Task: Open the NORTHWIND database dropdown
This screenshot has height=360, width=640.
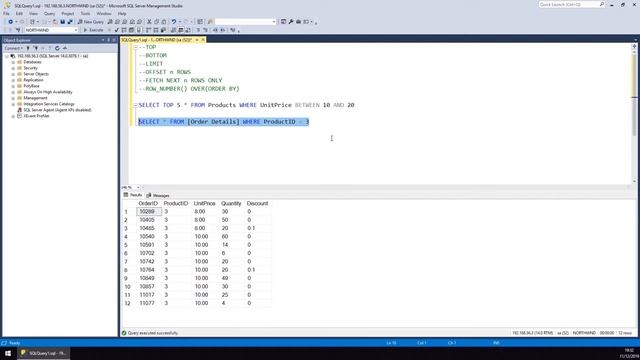Action: (x=76, y=30)
